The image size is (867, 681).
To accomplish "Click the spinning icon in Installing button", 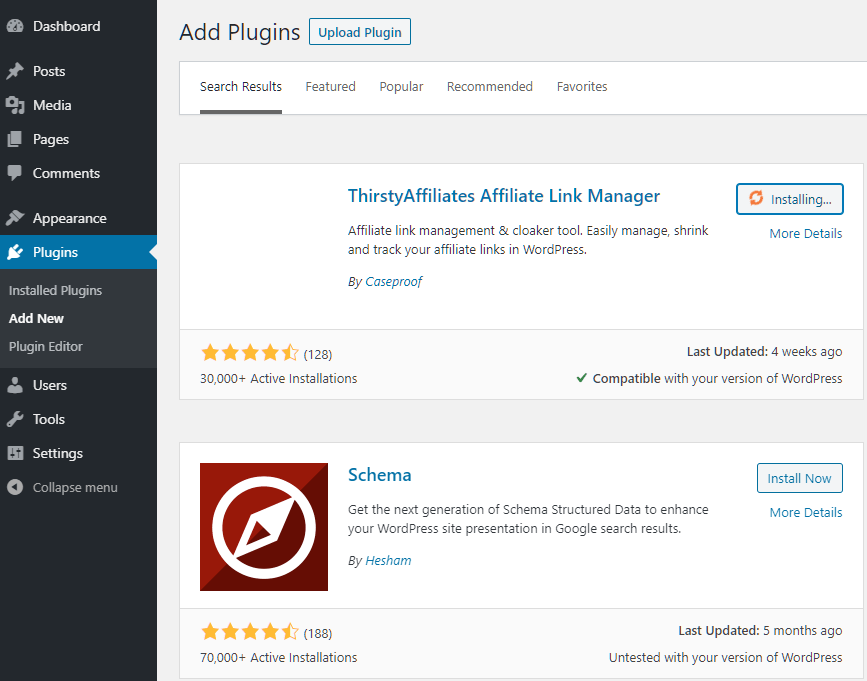I will (x=756, y=198).
